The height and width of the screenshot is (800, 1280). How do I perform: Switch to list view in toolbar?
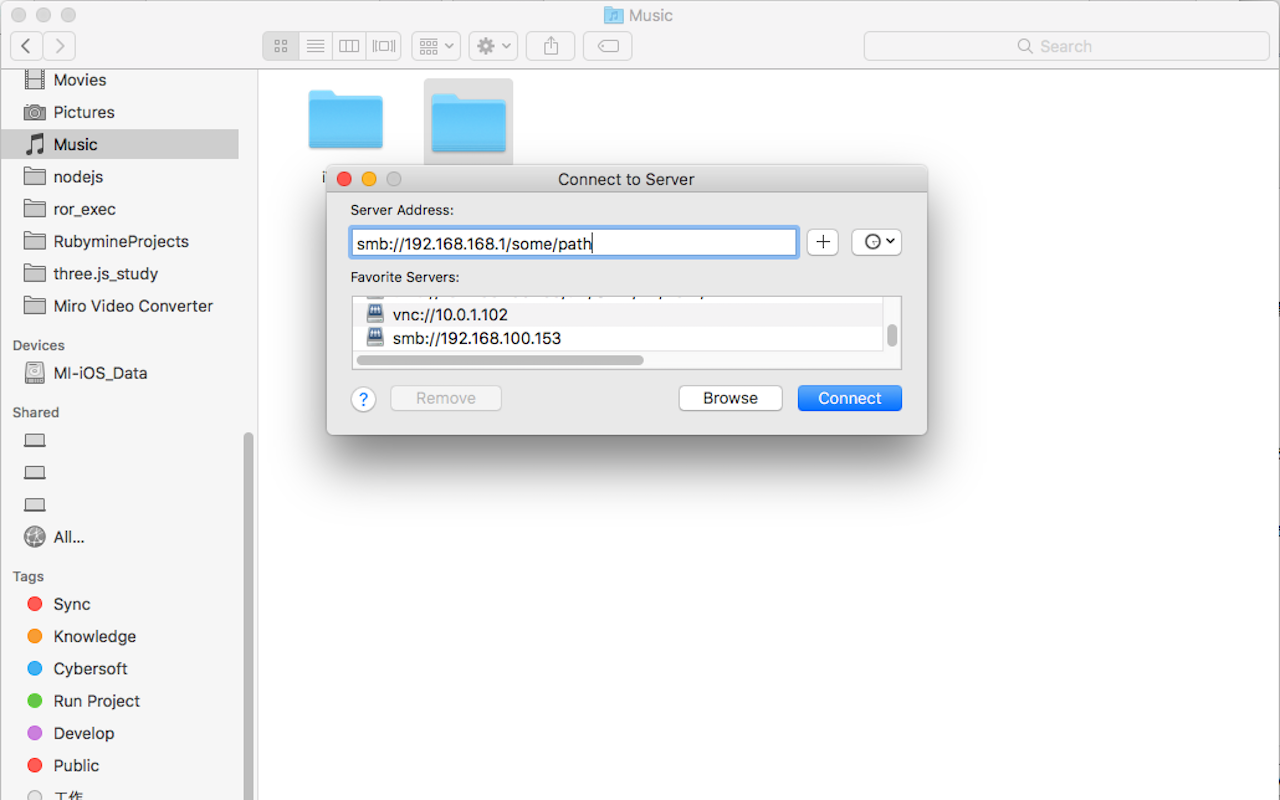point(315,45)
